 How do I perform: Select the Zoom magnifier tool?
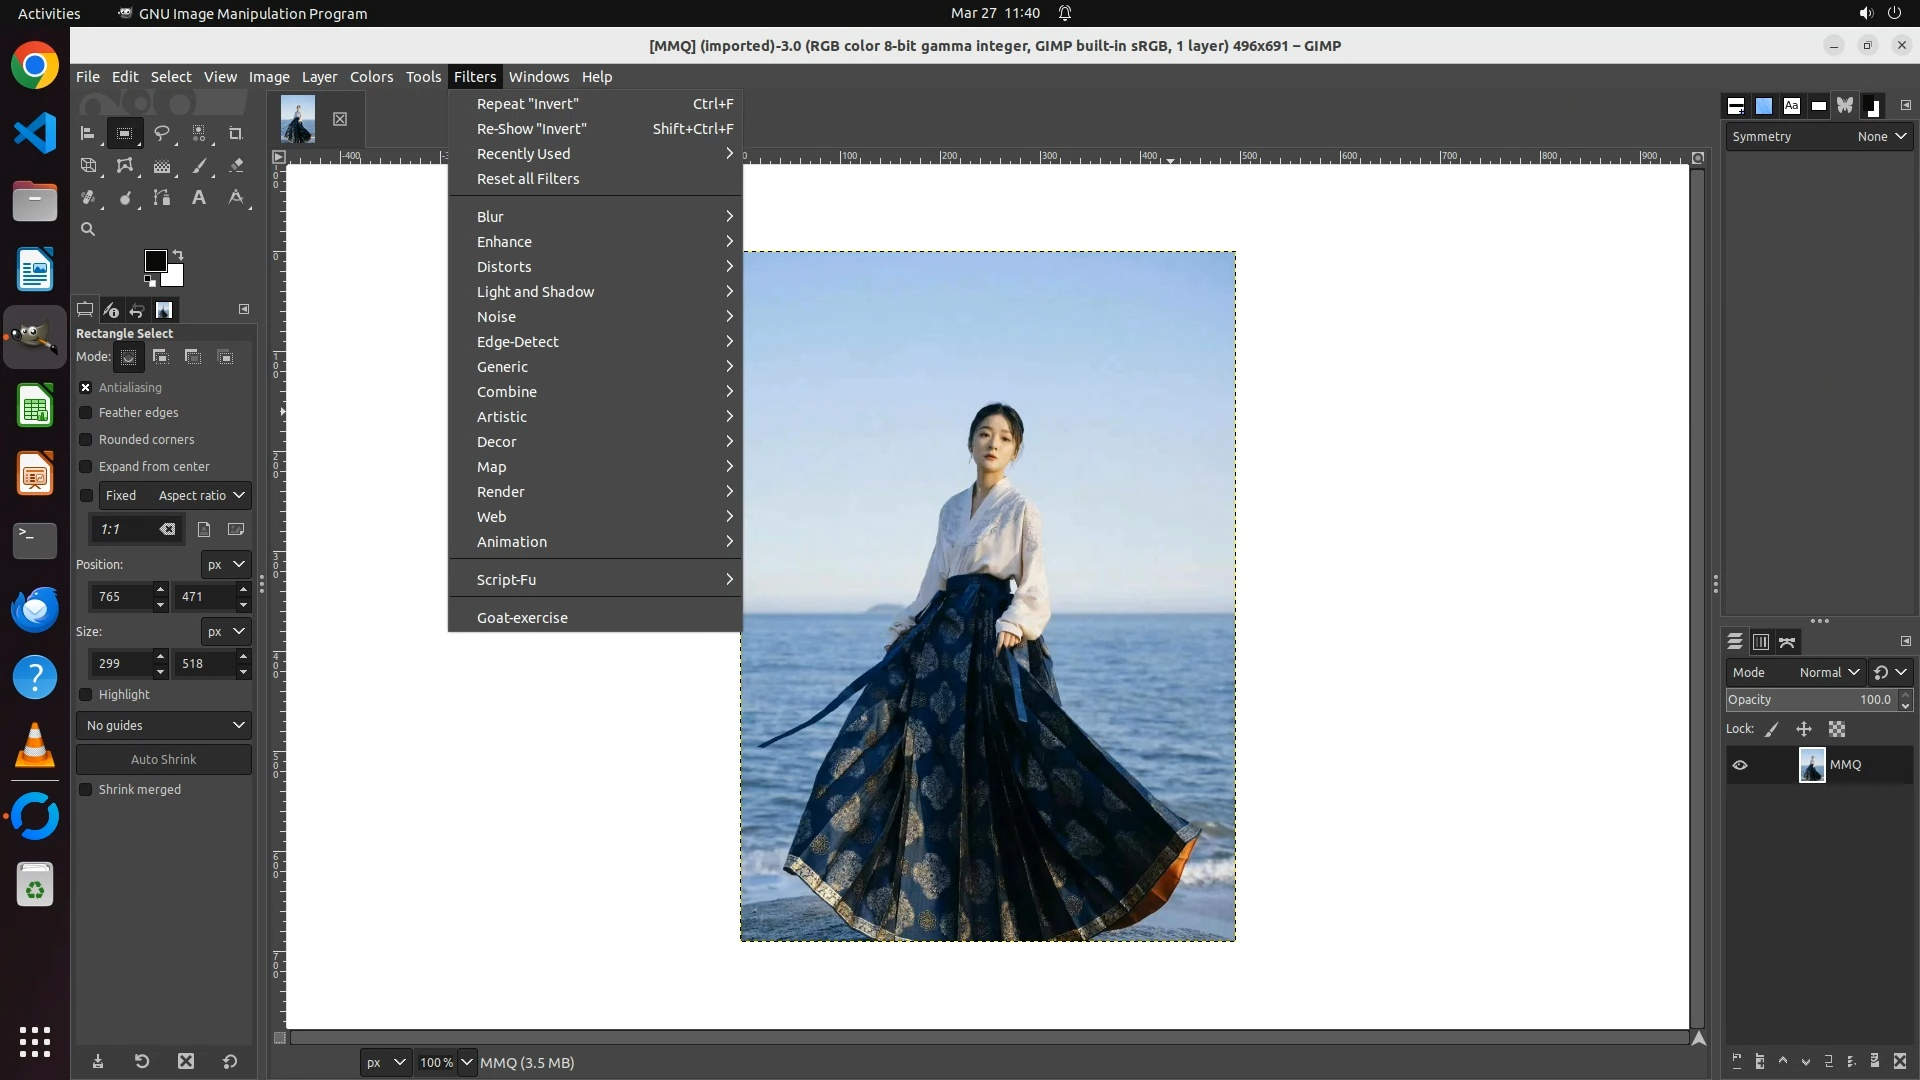[x=88, y=229]
